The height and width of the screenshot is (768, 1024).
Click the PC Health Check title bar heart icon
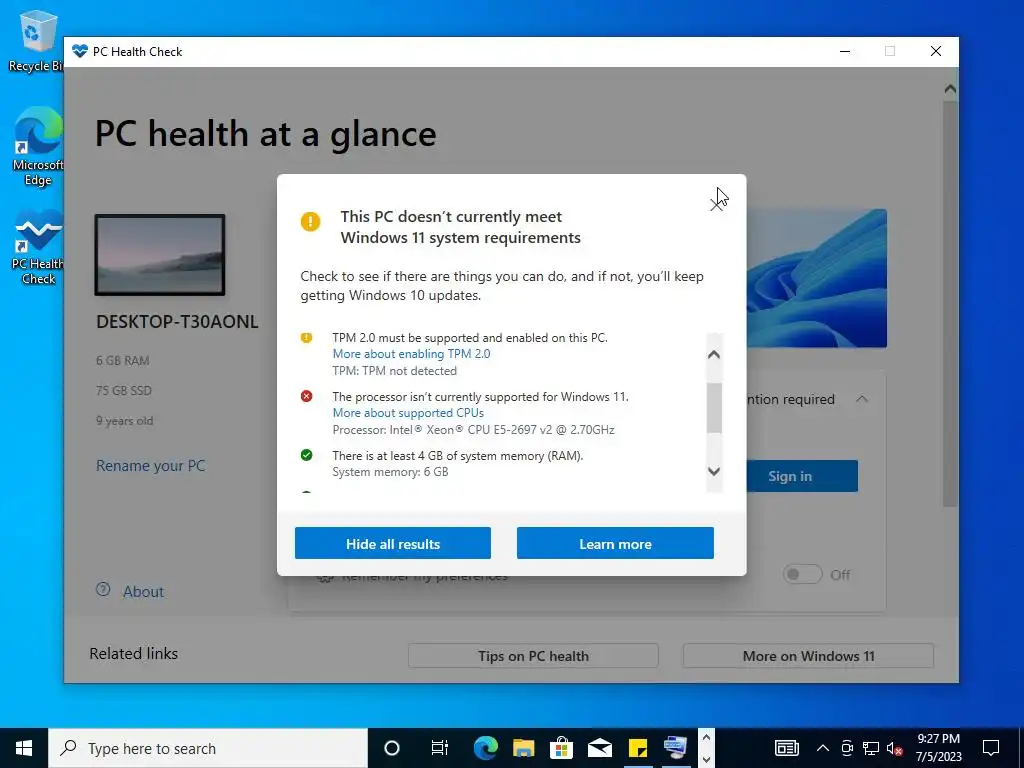click(80, 51)
